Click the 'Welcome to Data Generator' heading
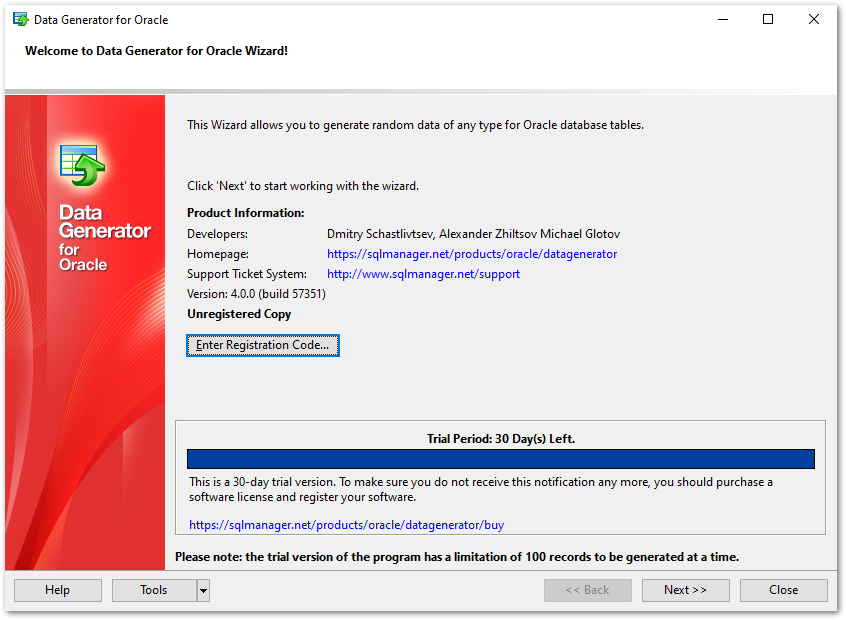Screen dimensions: 846x620 [x=156, y=51]
